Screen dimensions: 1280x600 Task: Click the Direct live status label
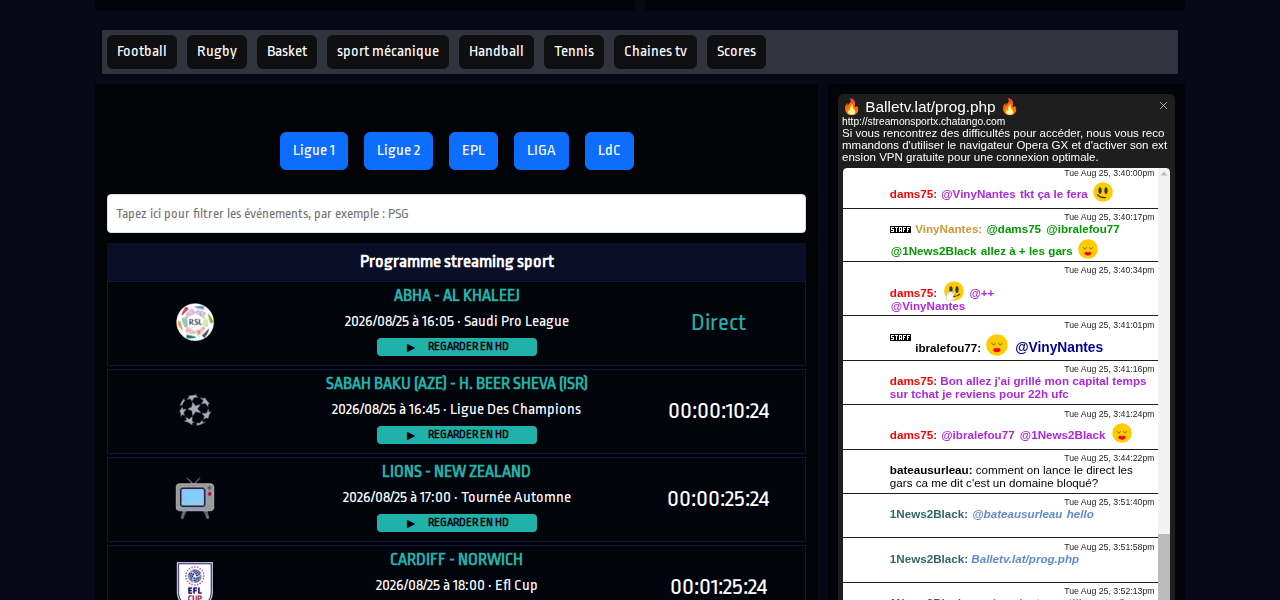point(718,322)
